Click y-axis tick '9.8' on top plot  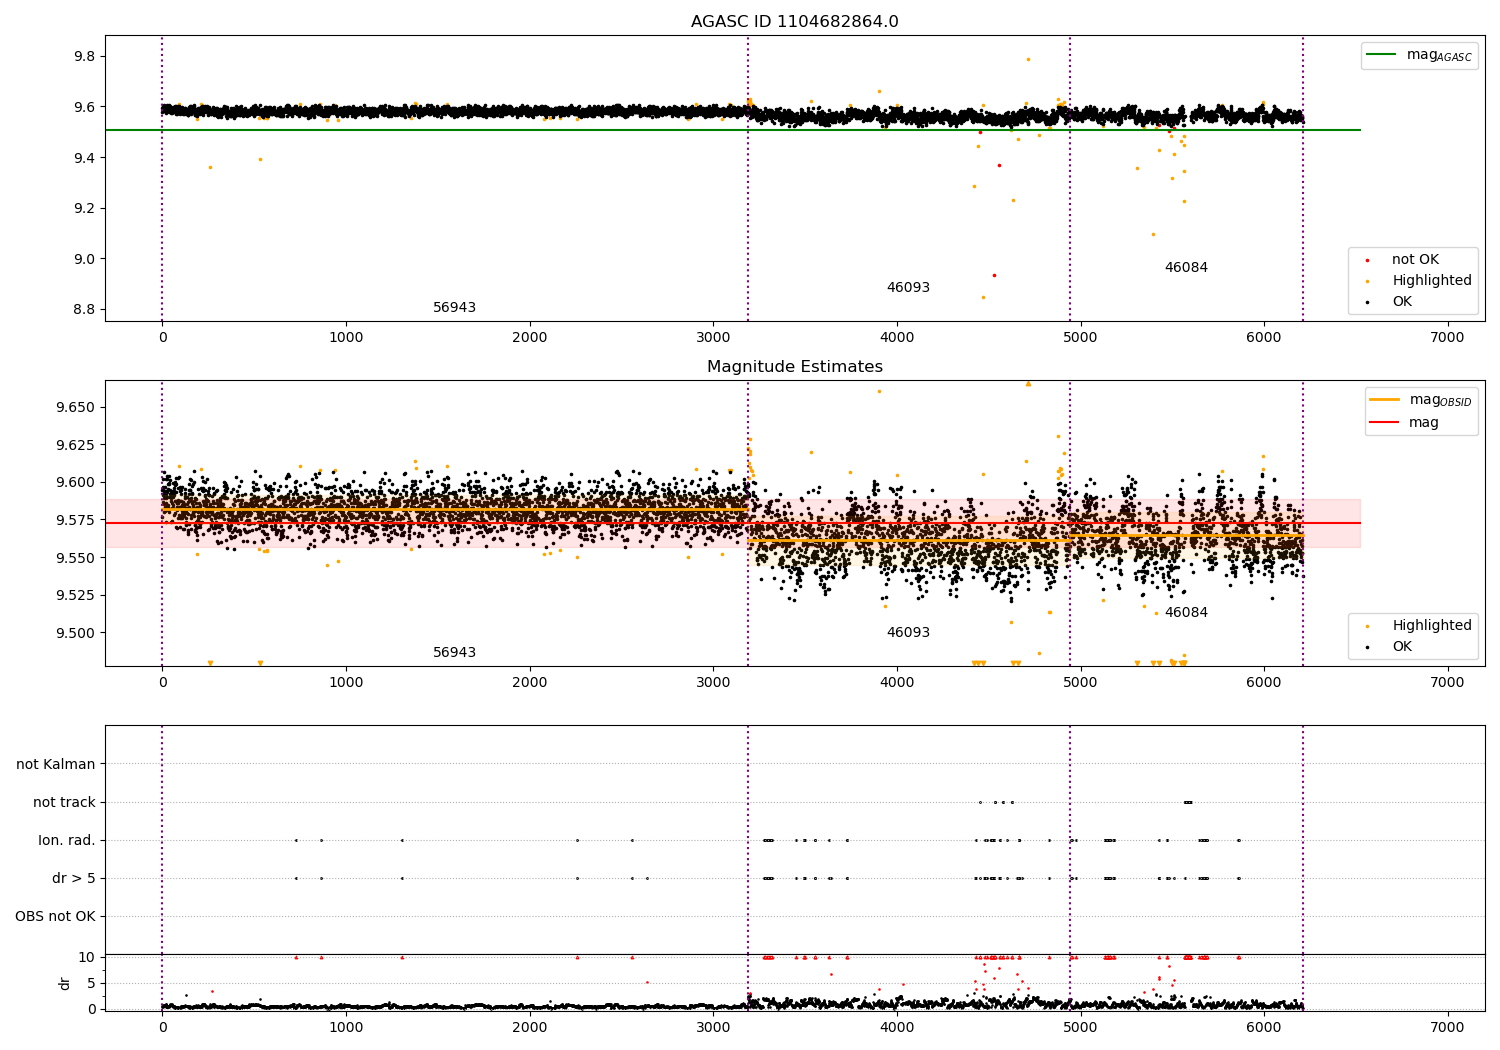pos(85,57)
